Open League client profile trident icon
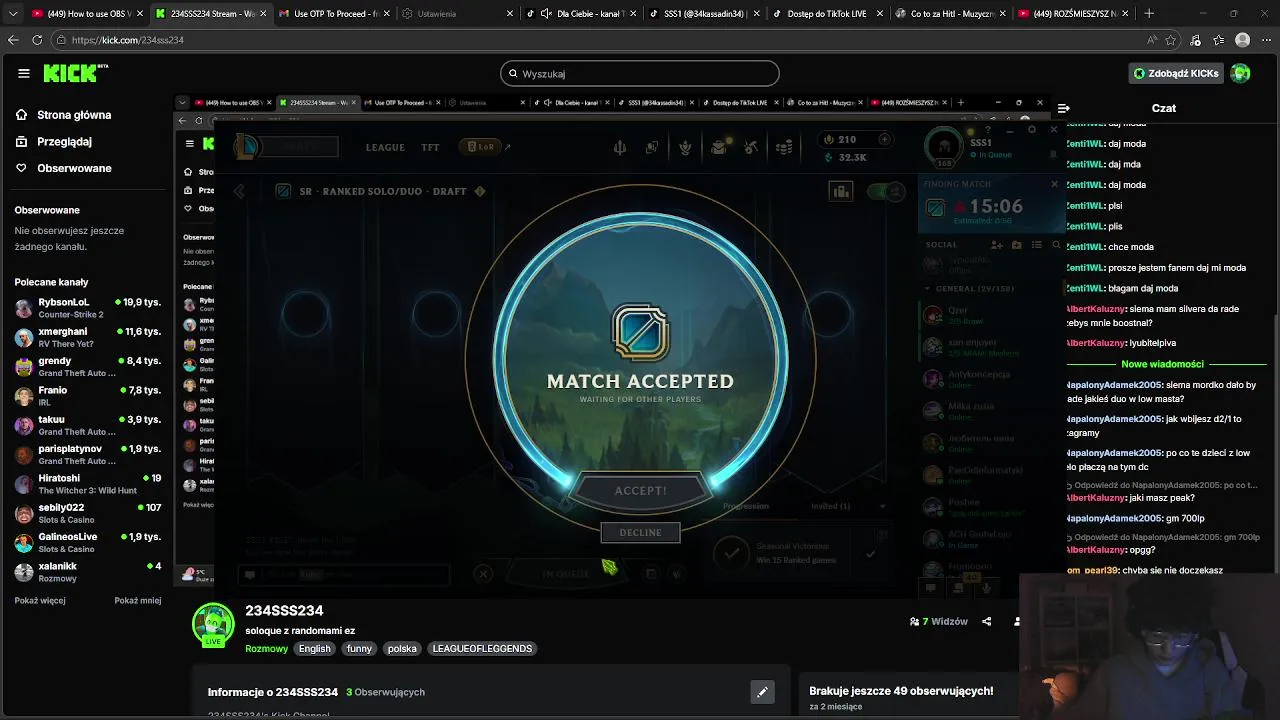This screenshot has width=1280, height=720. pos(620,148)
